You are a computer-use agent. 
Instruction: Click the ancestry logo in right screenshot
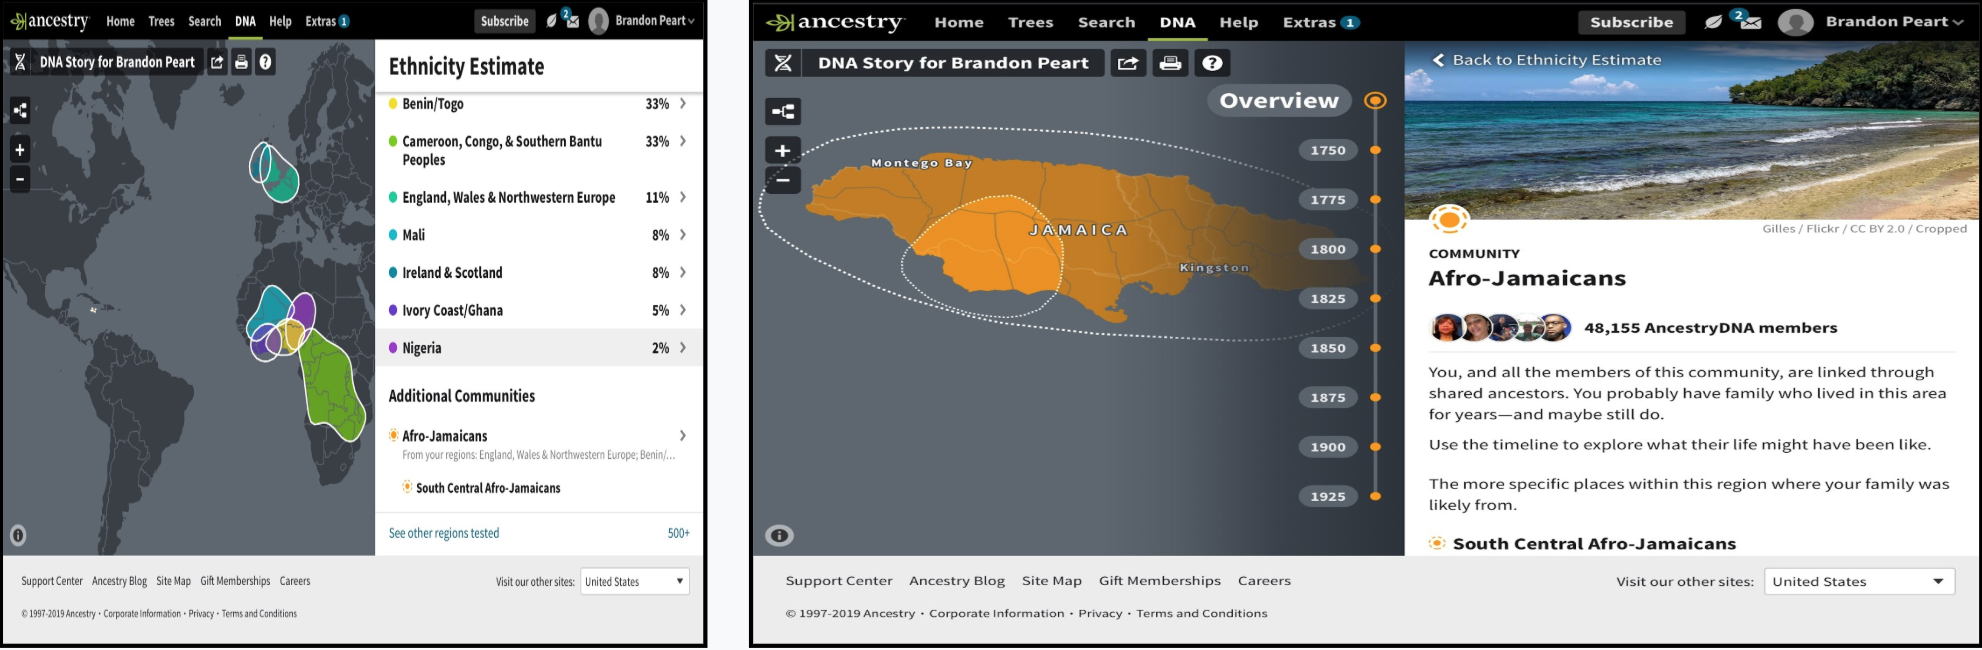click(x=836, y=22)
